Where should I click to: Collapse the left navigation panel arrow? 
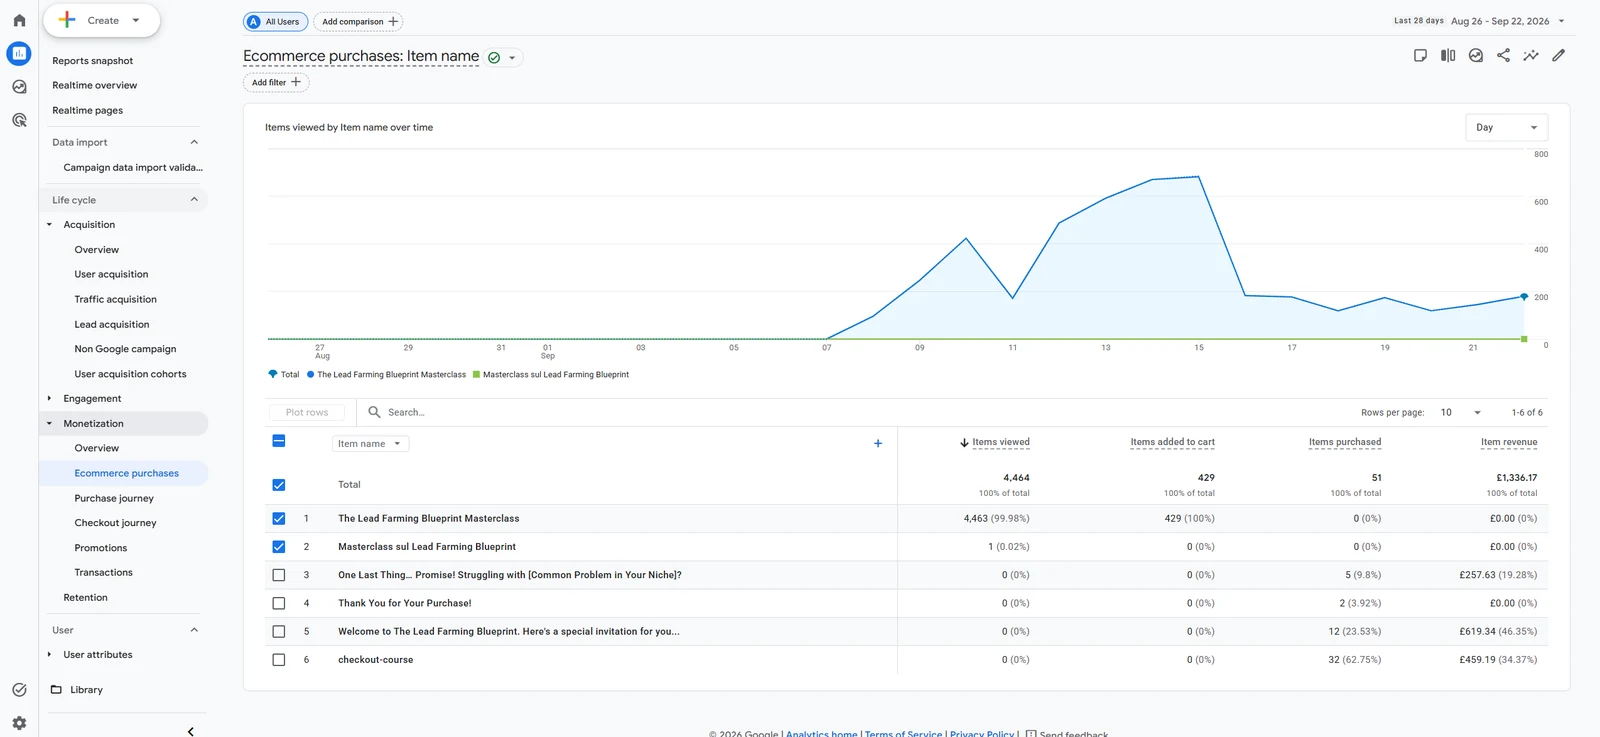point(191,731)
